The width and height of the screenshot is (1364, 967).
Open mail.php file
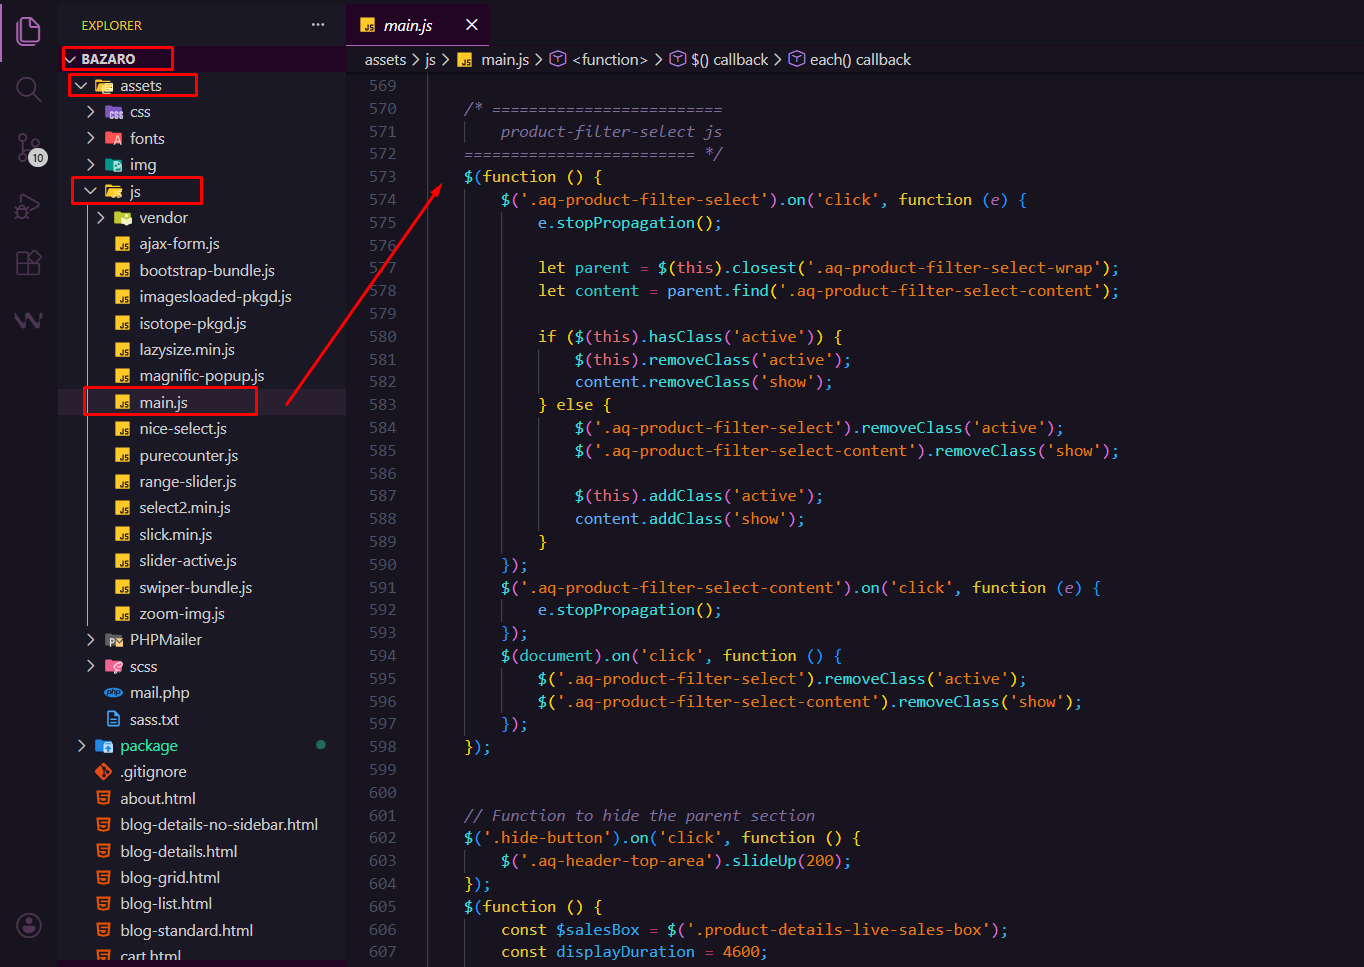tap(159, 693)
